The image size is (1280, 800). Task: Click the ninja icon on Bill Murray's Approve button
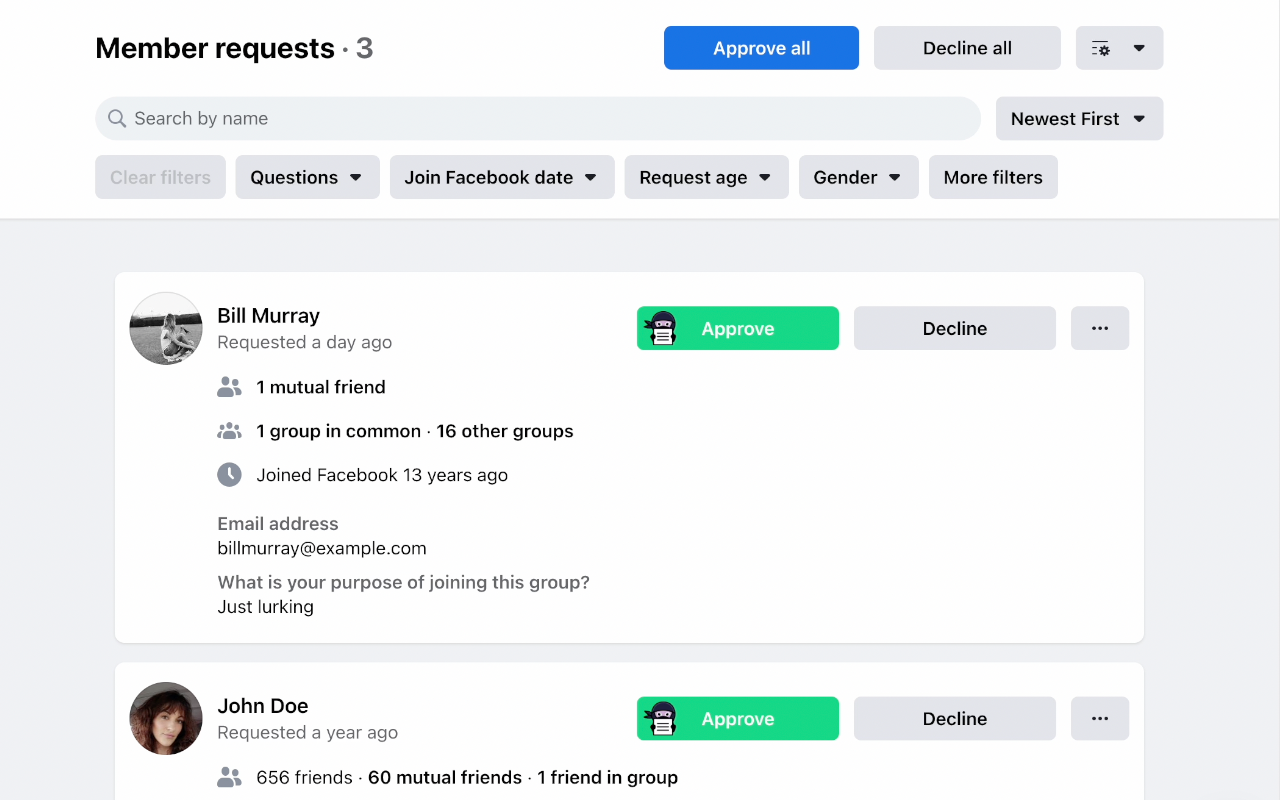click(x=661, y=328)
